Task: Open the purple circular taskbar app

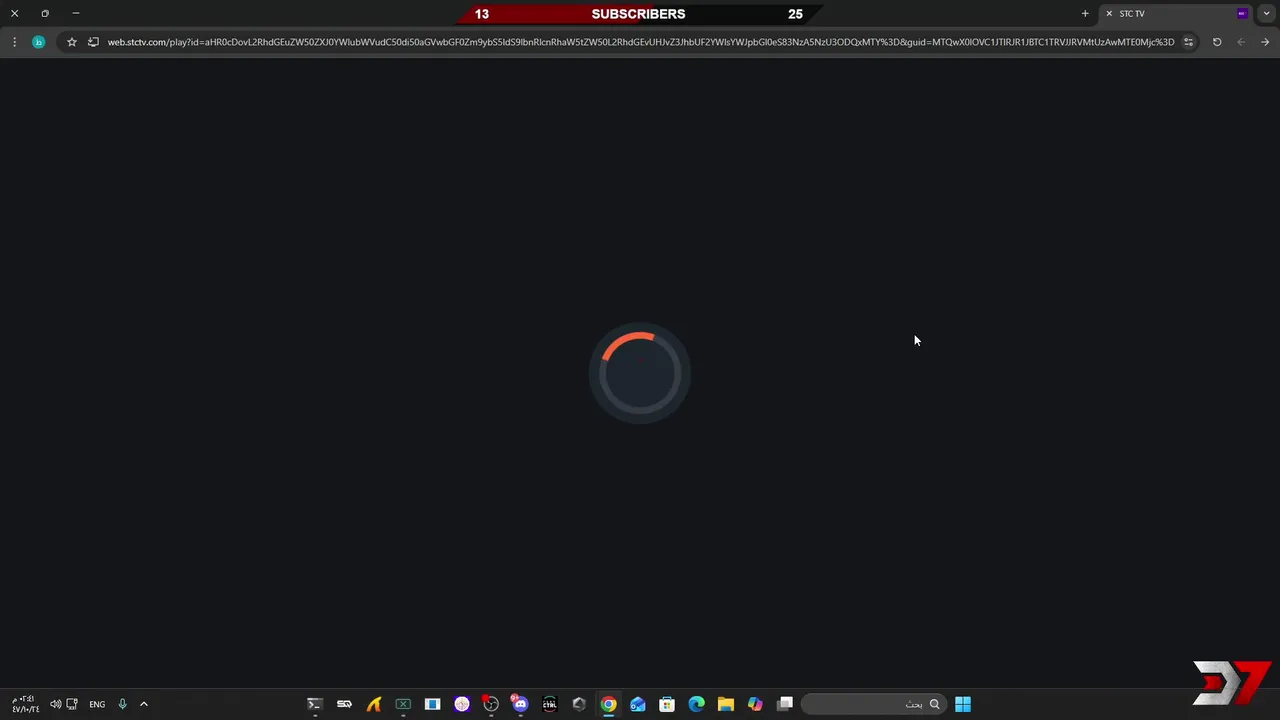Action: click(462, 704)
